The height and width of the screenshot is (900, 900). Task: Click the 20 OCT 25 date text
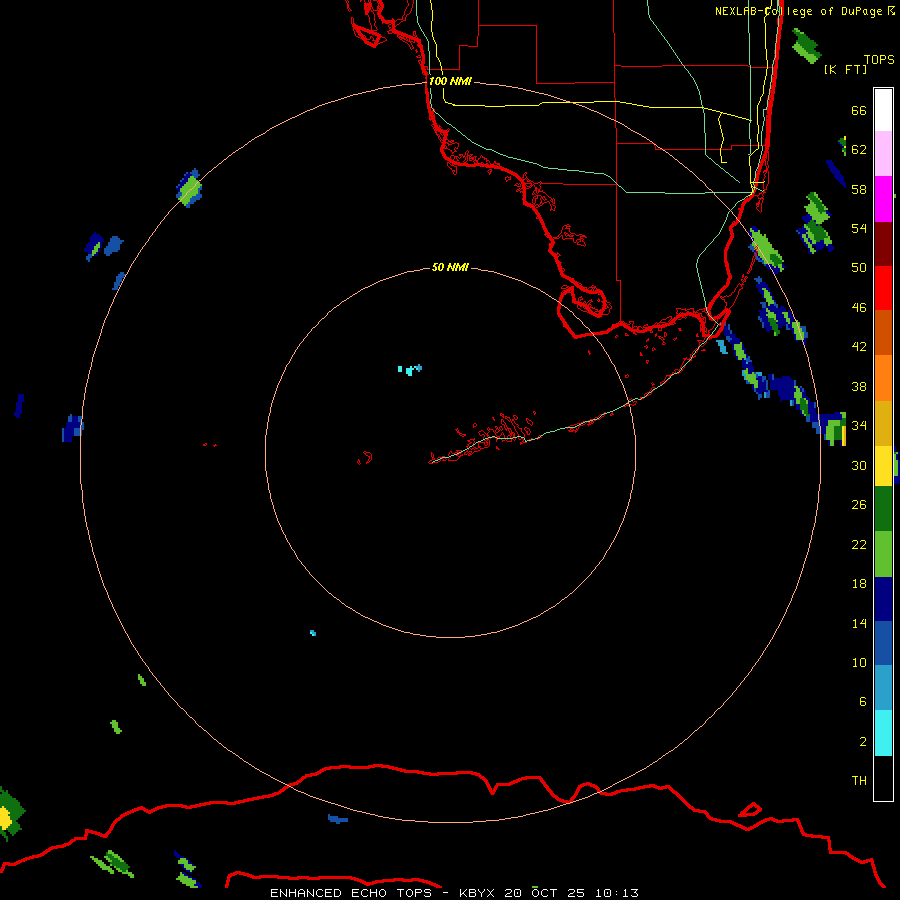(545, 893)
